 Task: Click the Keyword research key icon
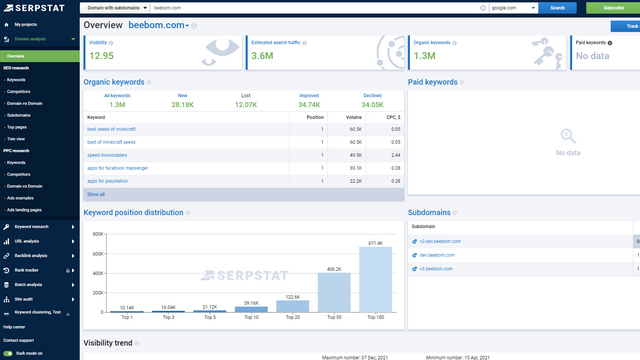6,227
